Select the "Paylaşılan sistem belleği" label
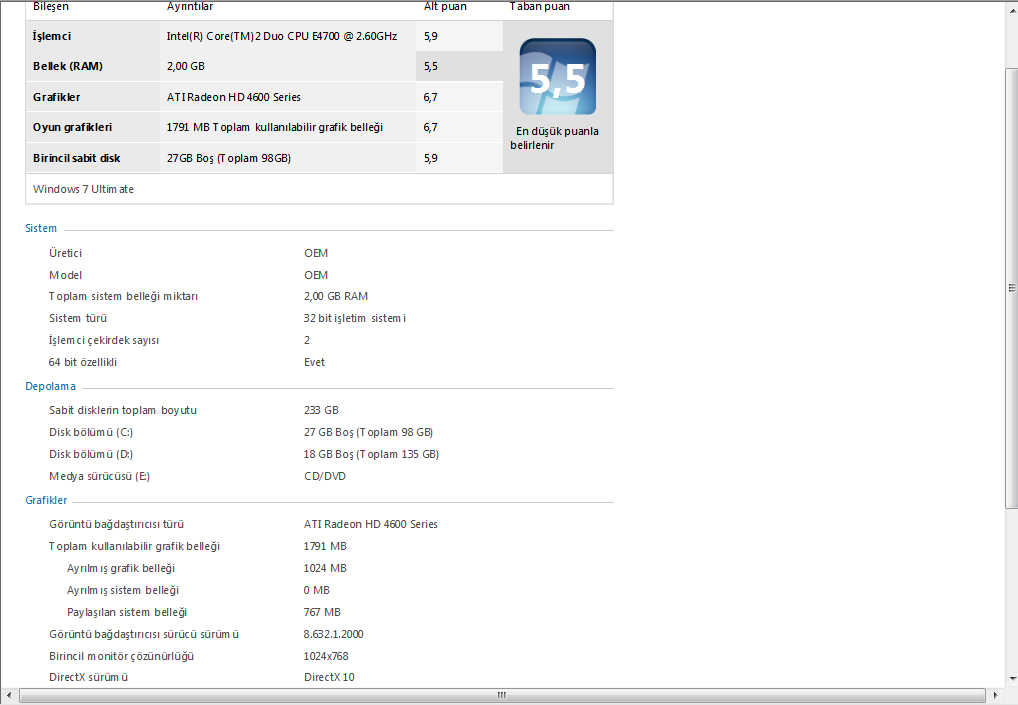This screenshot has height=705, width=1018. pyautogui.click(x=127, y=613)
